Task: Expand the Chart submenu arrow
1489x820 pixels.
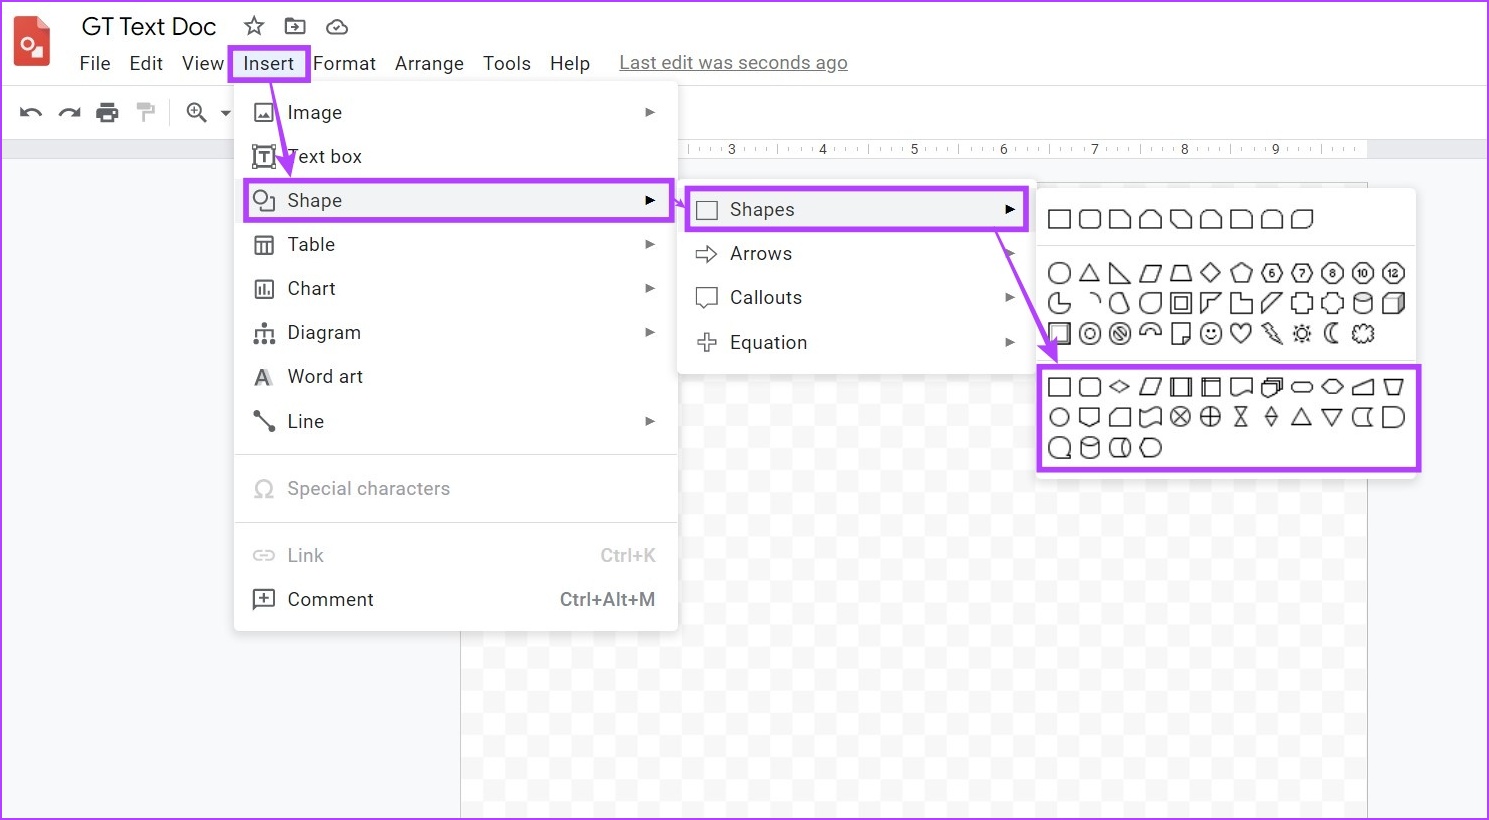Action: (x=650, y=288)
